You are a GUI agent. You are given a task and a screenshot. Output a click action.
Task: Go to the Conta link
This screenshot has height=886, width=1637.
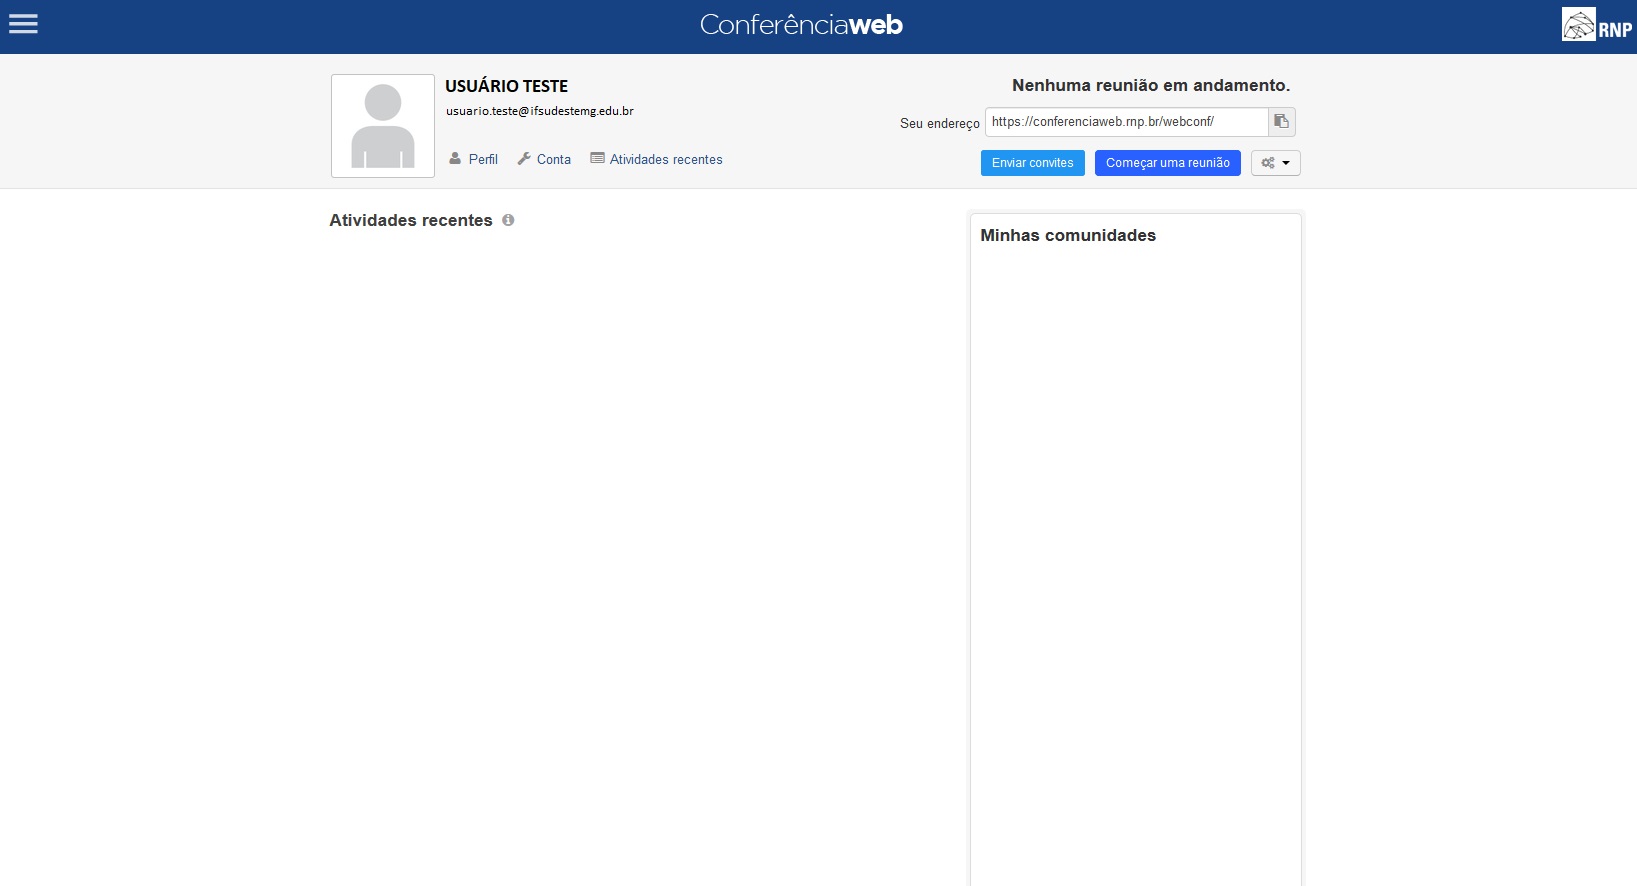(553, 159)
